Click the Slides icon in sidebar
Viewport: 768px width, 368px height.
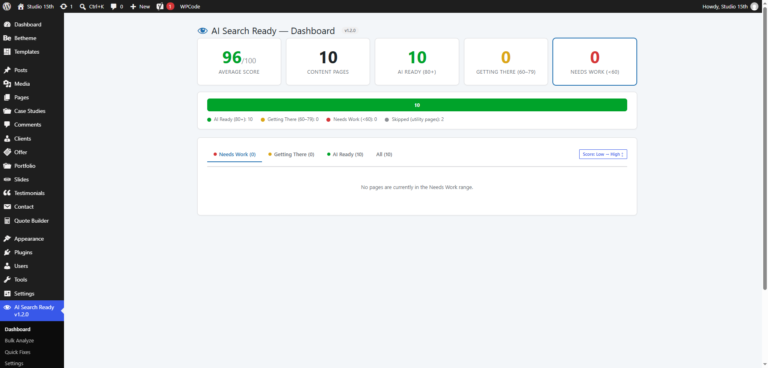[7, 180]
